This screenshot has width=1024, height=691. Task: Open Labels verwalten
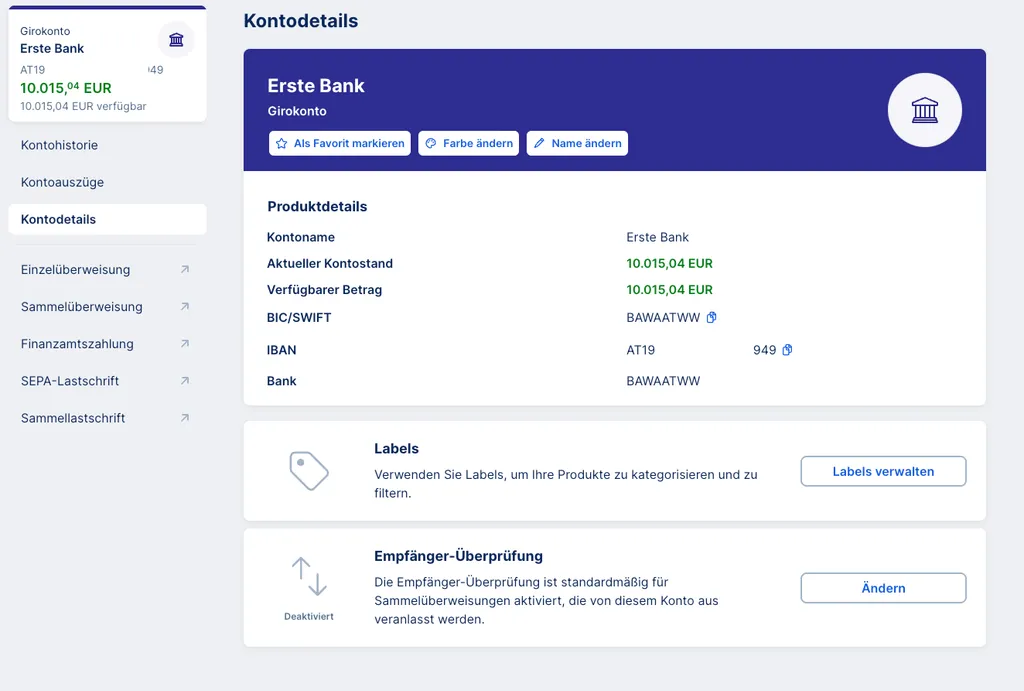tap(883, 471)
